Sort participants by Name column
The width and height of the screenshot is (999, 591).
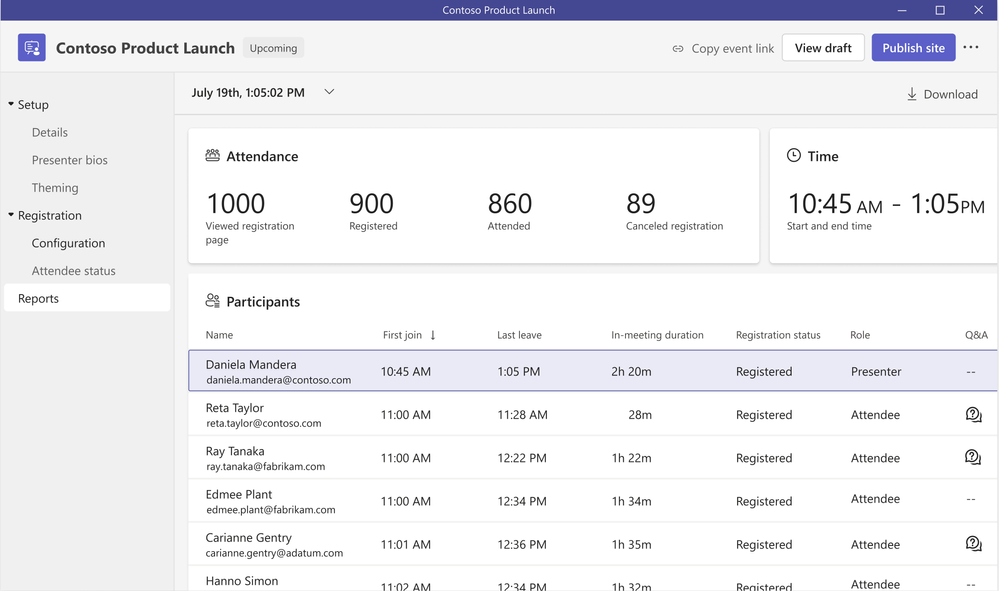219,335
